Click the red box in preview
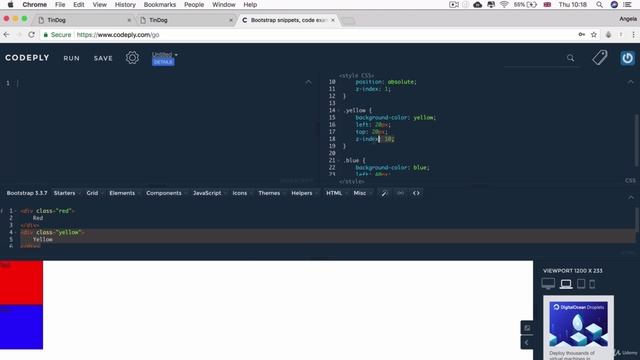Image resolution: width=640 pixels, height=360 pixels. click(x=21, y=282)
